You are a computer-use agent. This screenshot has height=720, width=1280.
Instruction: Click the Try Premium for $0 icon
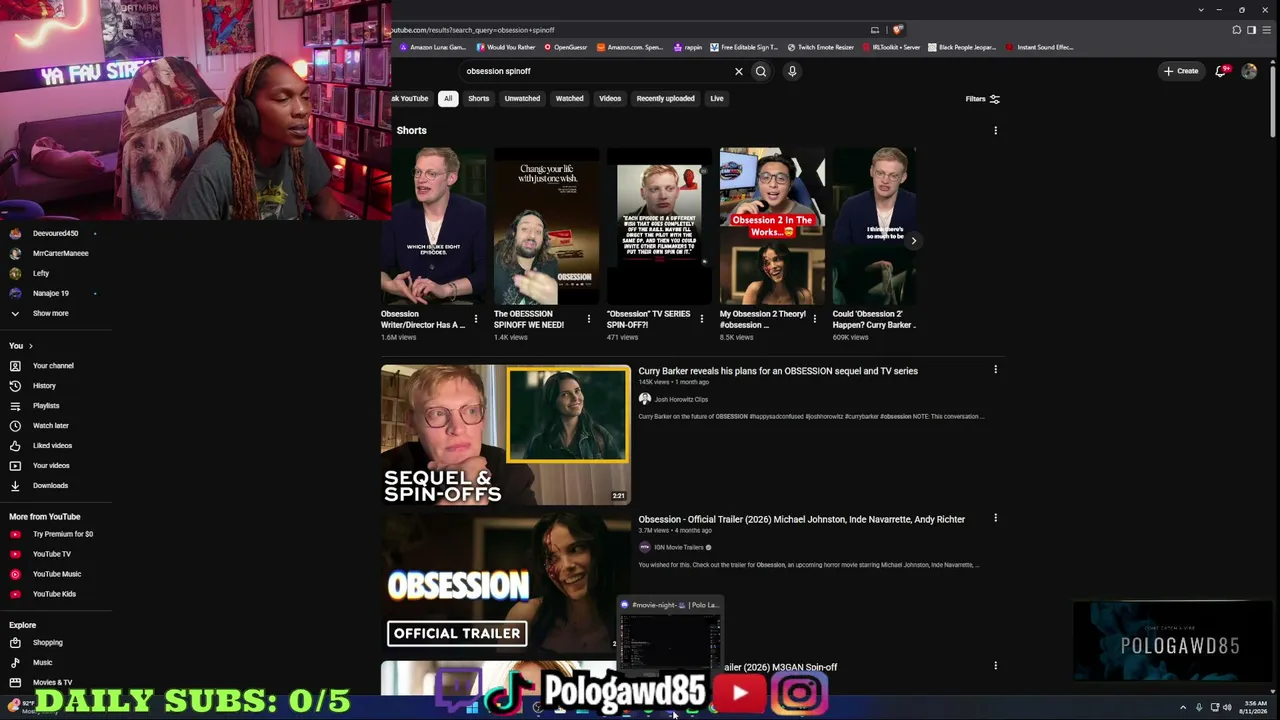[x=15, y=534]
